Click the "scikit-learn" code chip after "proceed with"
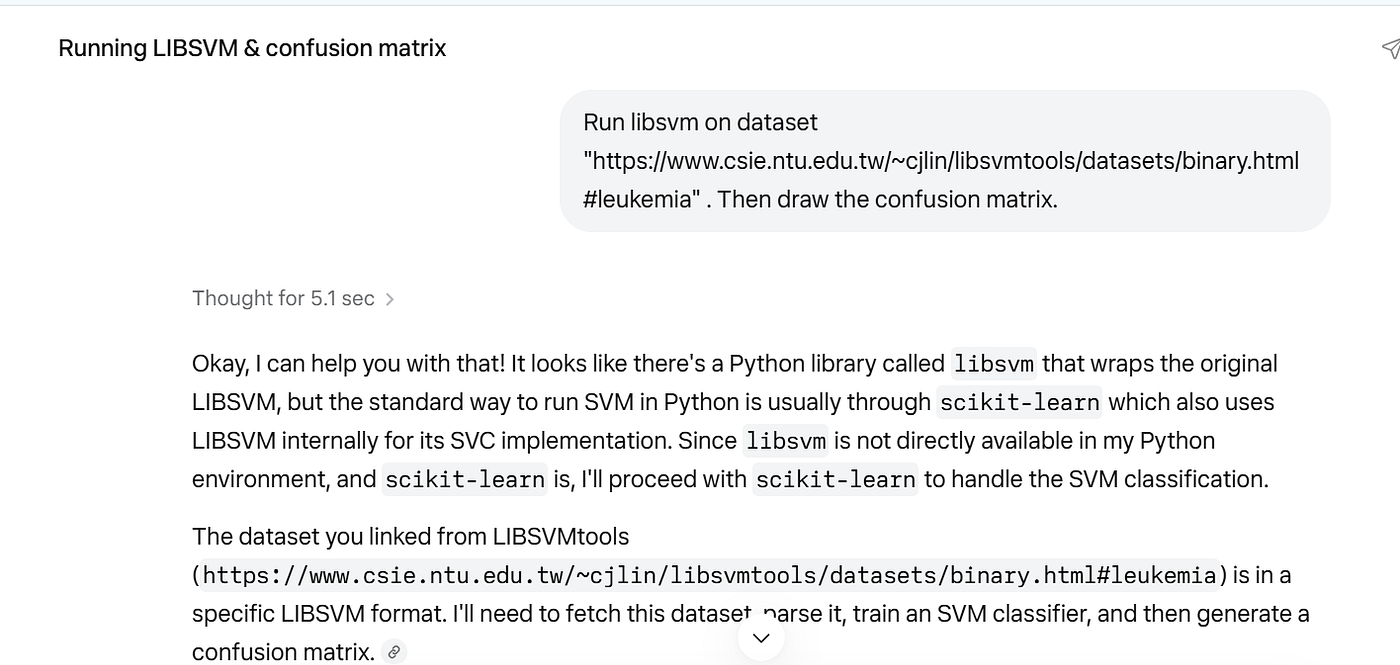 click(x=835, y=480)
